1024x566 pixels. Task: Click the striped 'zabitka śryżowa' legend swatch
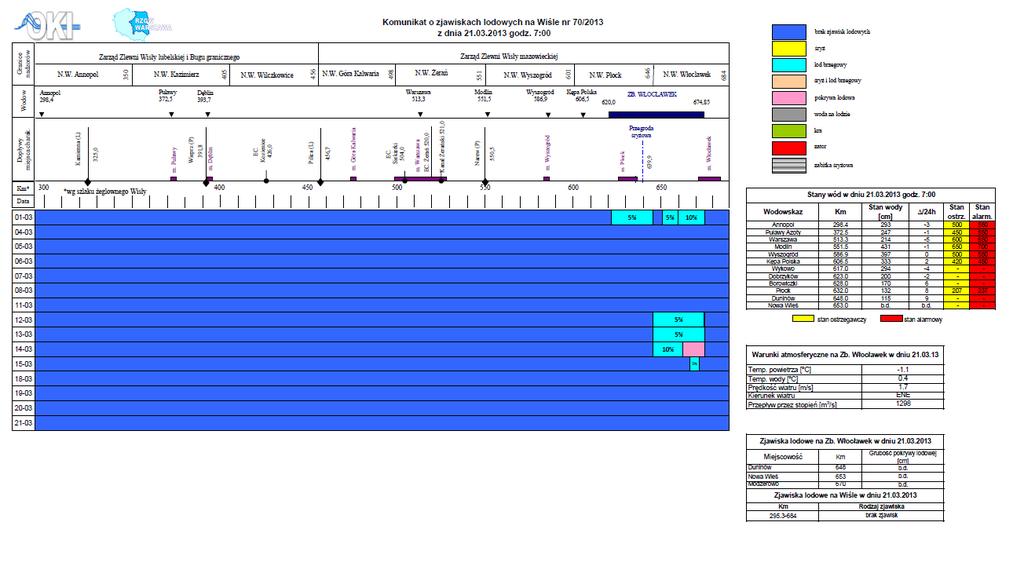789,165
